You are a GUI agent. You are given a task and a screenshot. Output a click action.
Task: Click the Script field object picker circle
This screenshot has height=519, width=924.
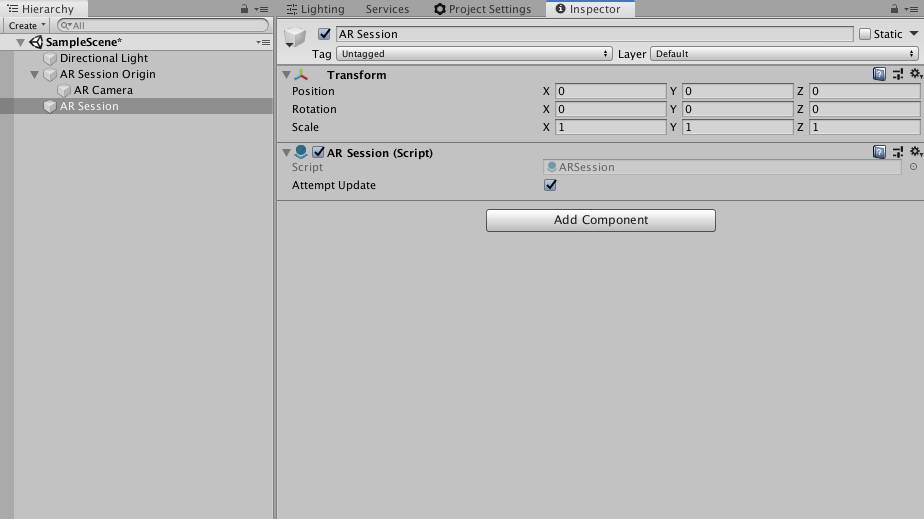click(x=913, y=167)
